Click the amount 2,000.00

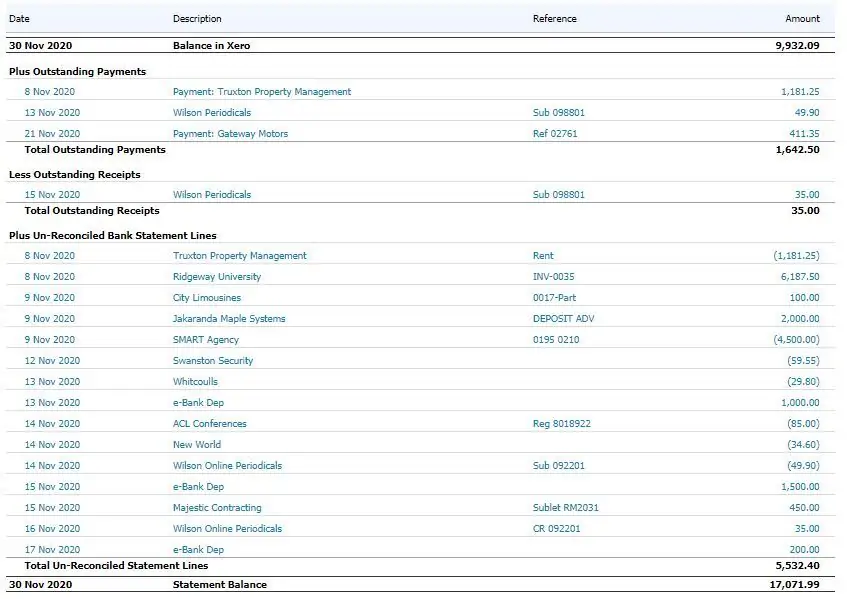(x=800, y=319)
